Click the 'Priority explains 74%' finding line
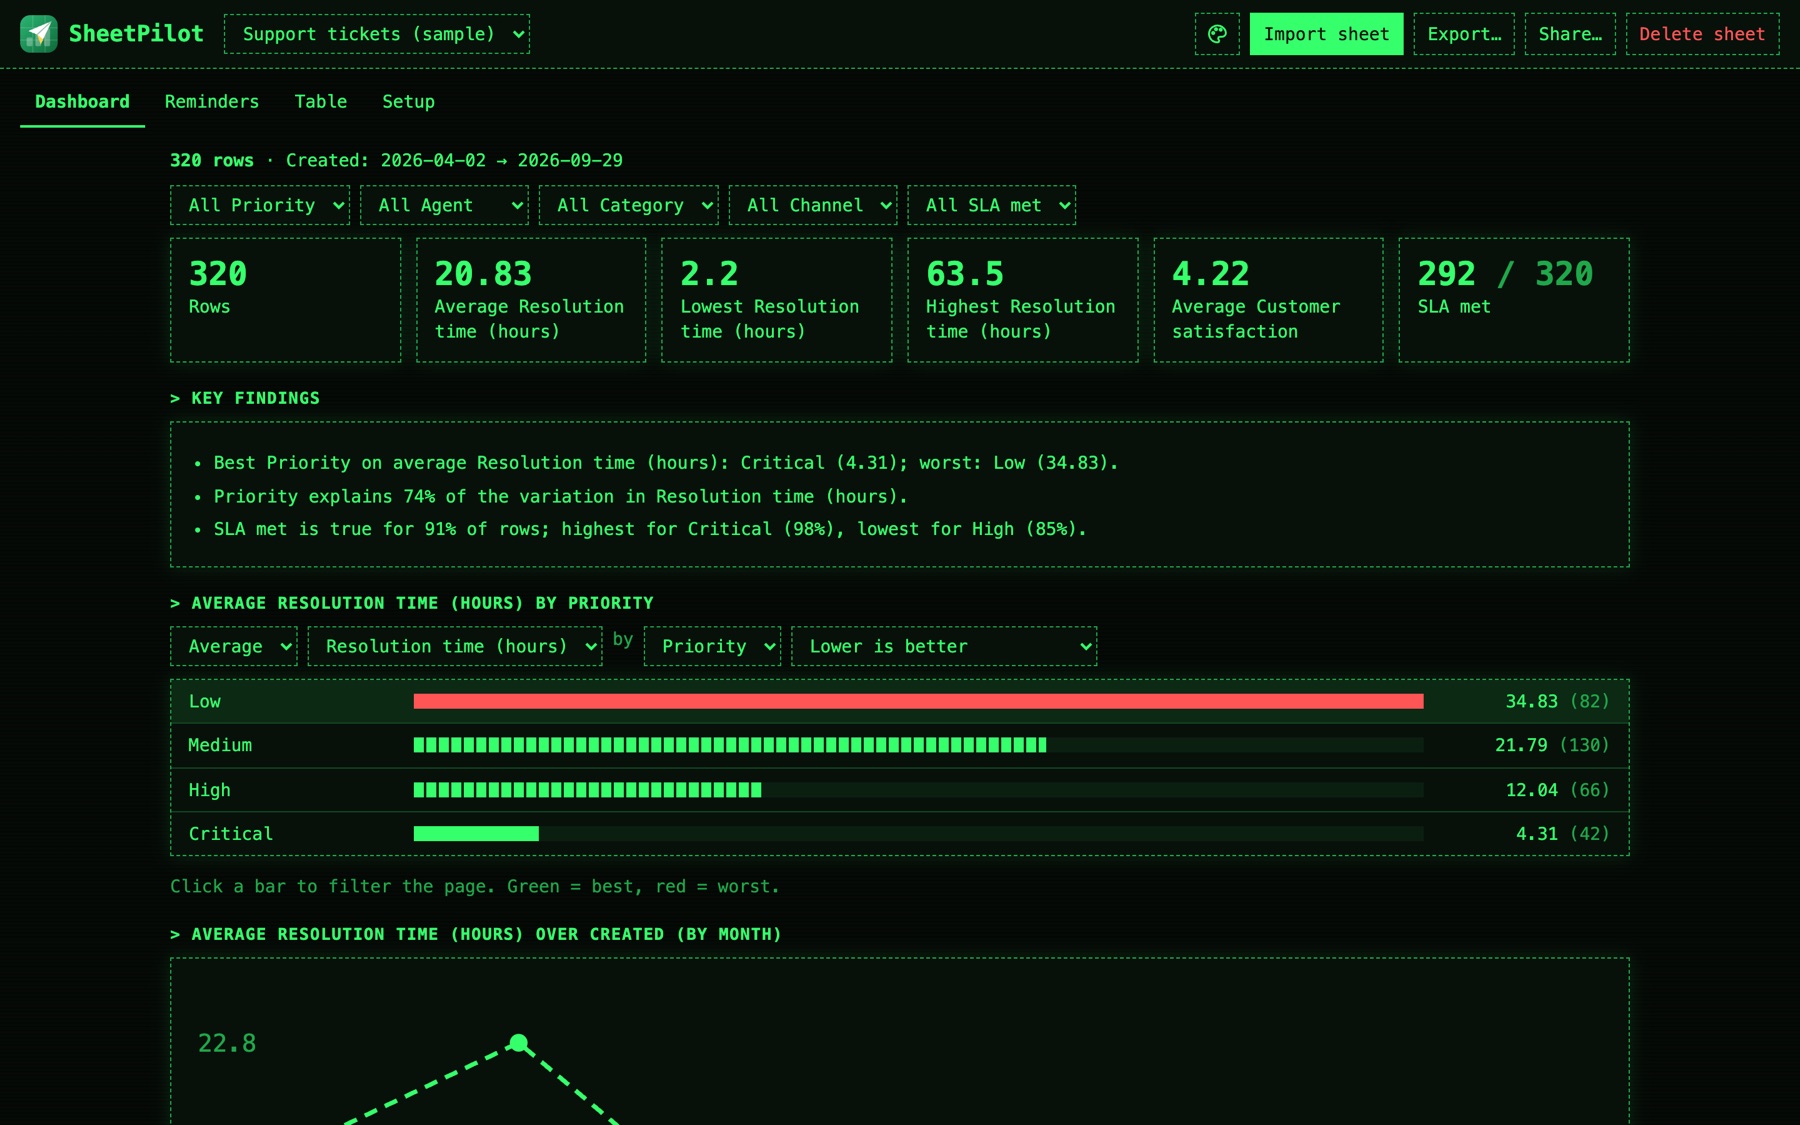 pos(560,496)
